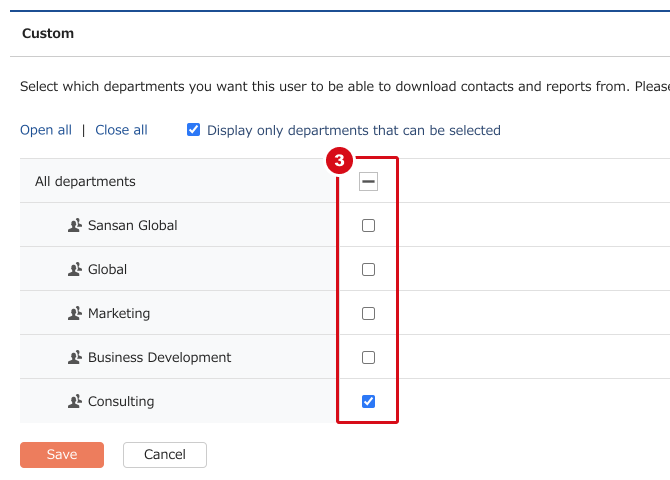Collapse the tree using Close all
This screenshot has width=670, height=480.
click(x=121, y=130)
